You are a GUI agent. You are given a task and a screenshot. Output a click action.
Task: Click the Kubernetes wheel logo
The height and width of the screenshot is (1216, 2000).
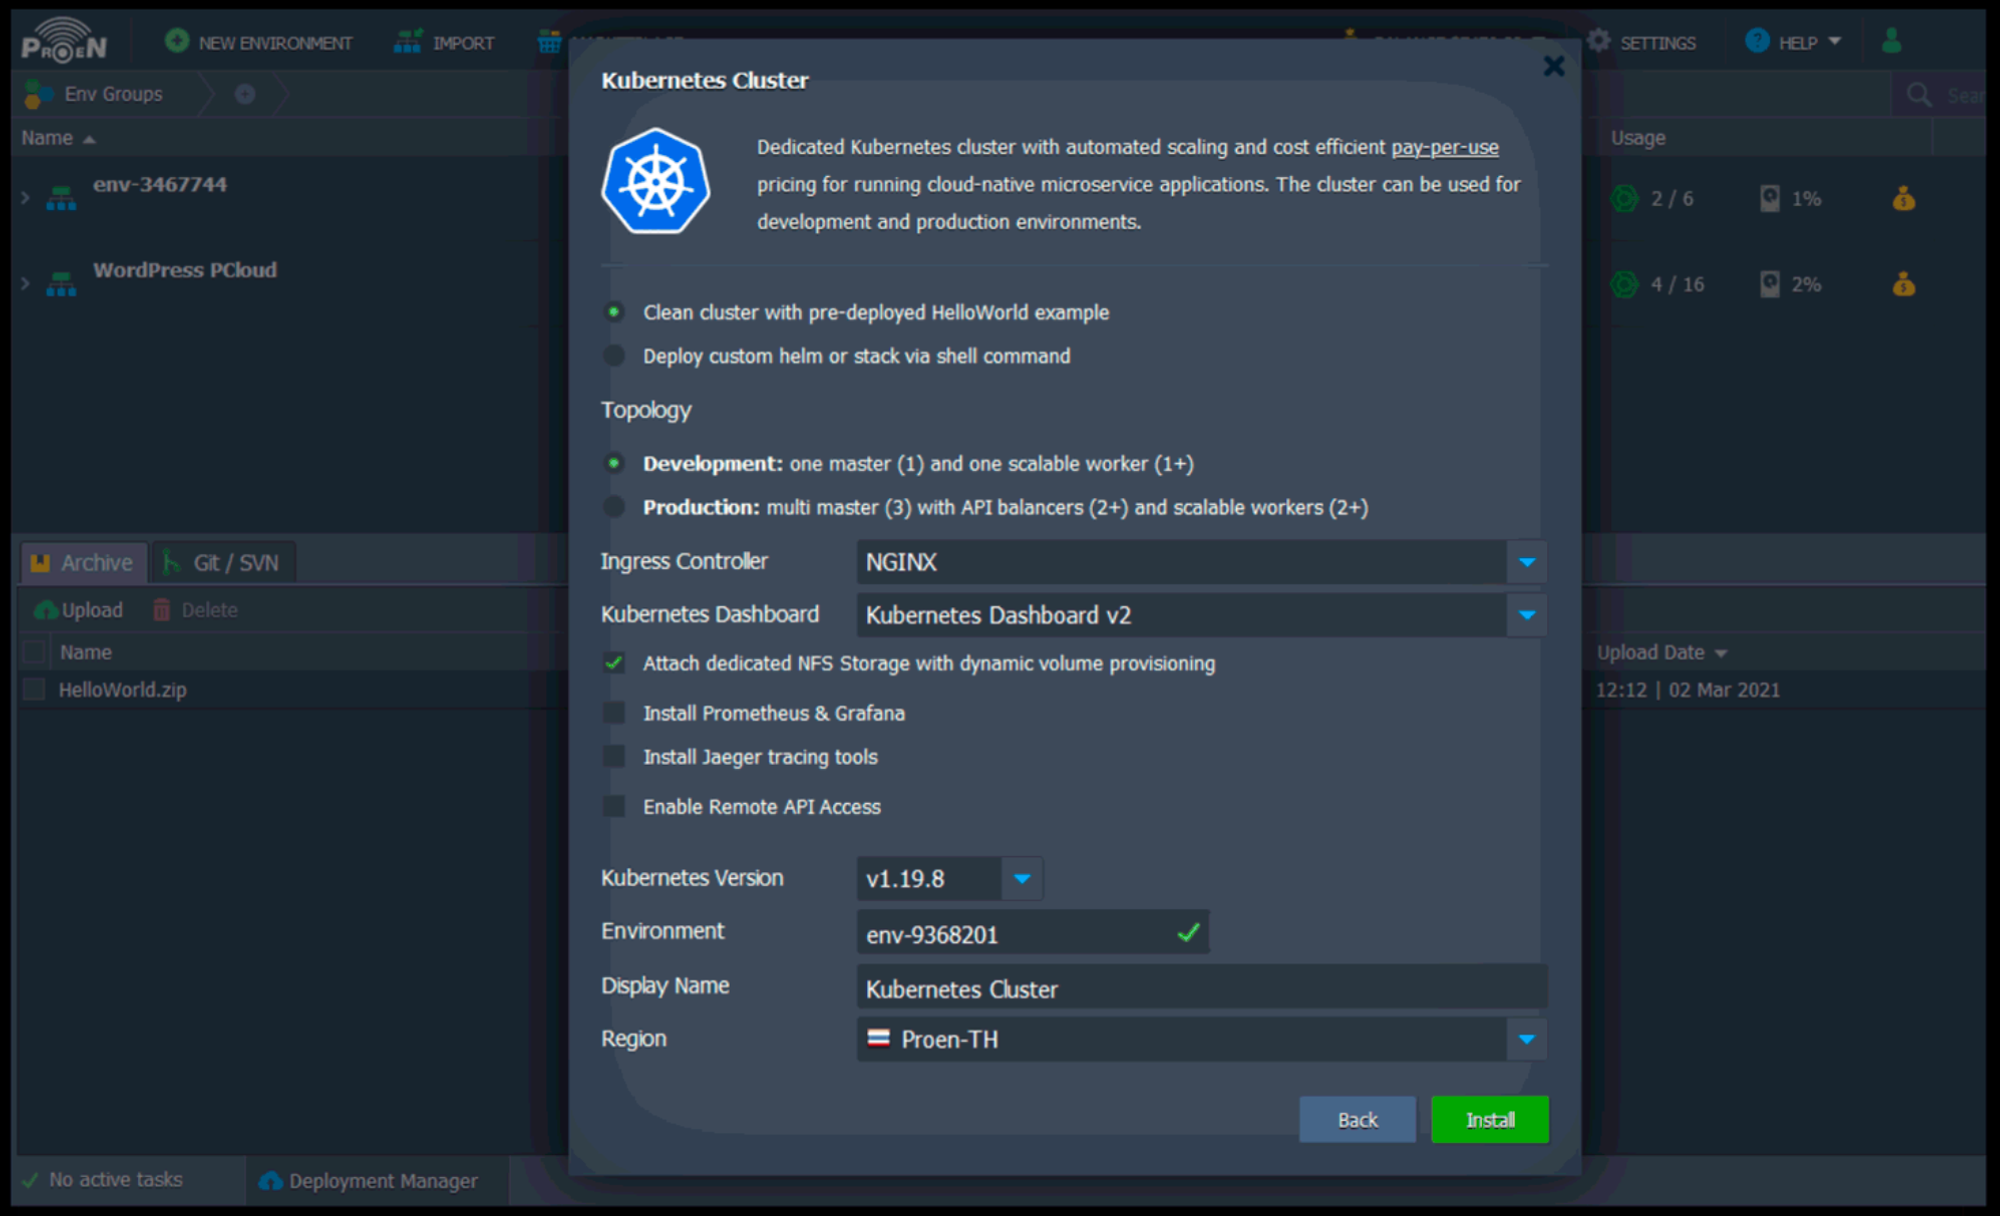pyautogui.click(x=656, y=182)
